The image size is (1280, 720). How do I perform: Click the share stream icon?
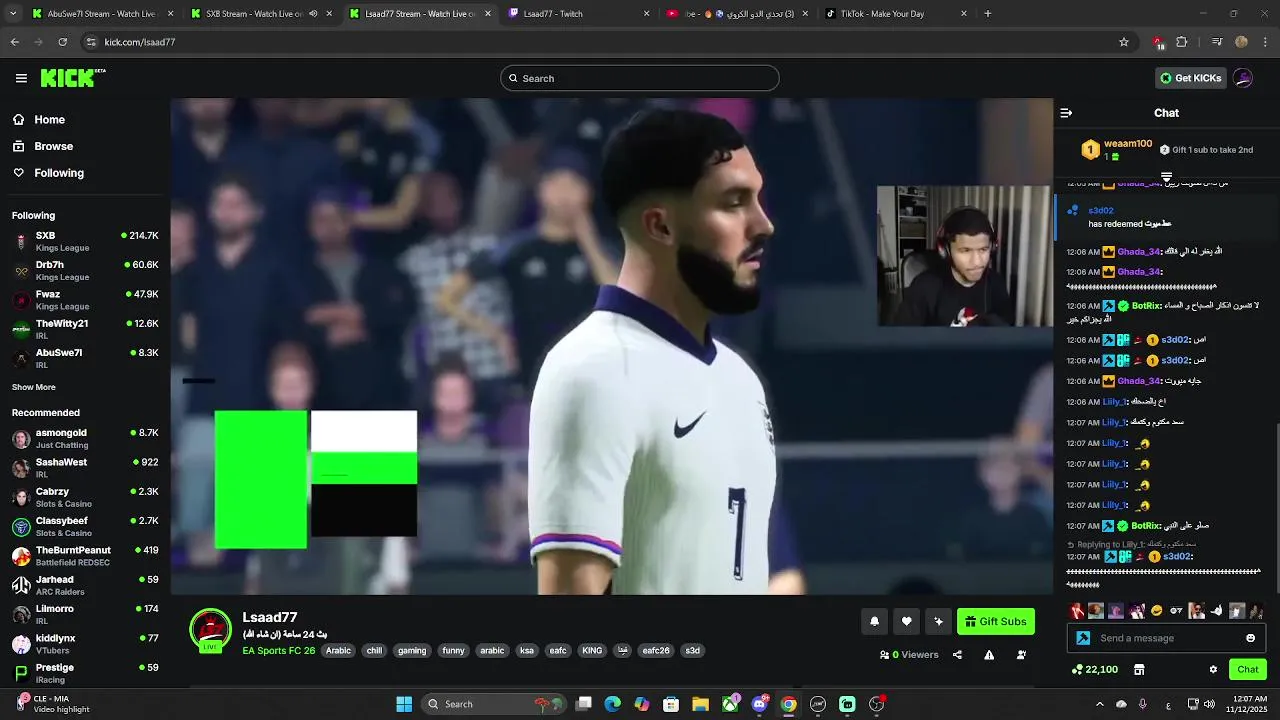point(957,655)
